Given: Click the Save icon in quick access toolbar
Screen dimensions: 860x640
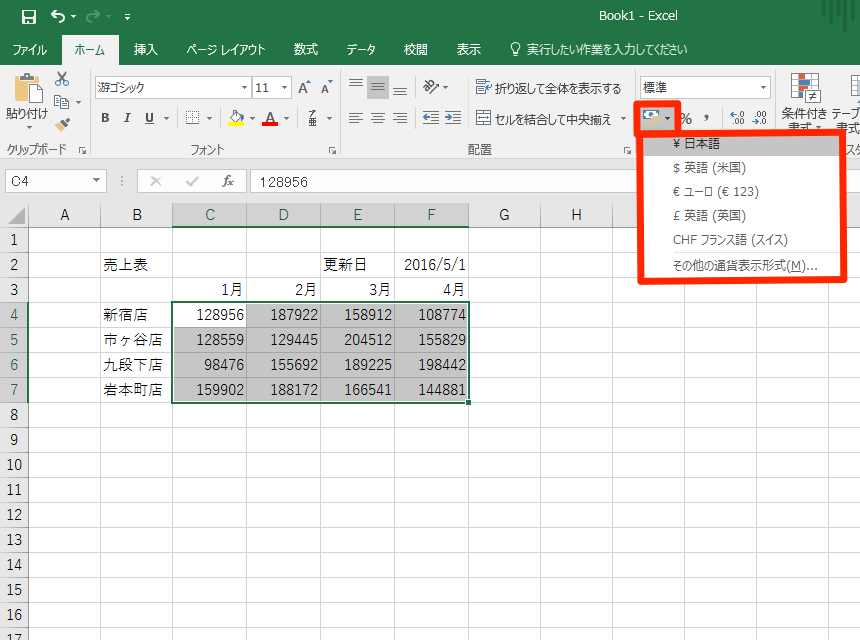Looking at the screenshot, I should pos(29,16).
